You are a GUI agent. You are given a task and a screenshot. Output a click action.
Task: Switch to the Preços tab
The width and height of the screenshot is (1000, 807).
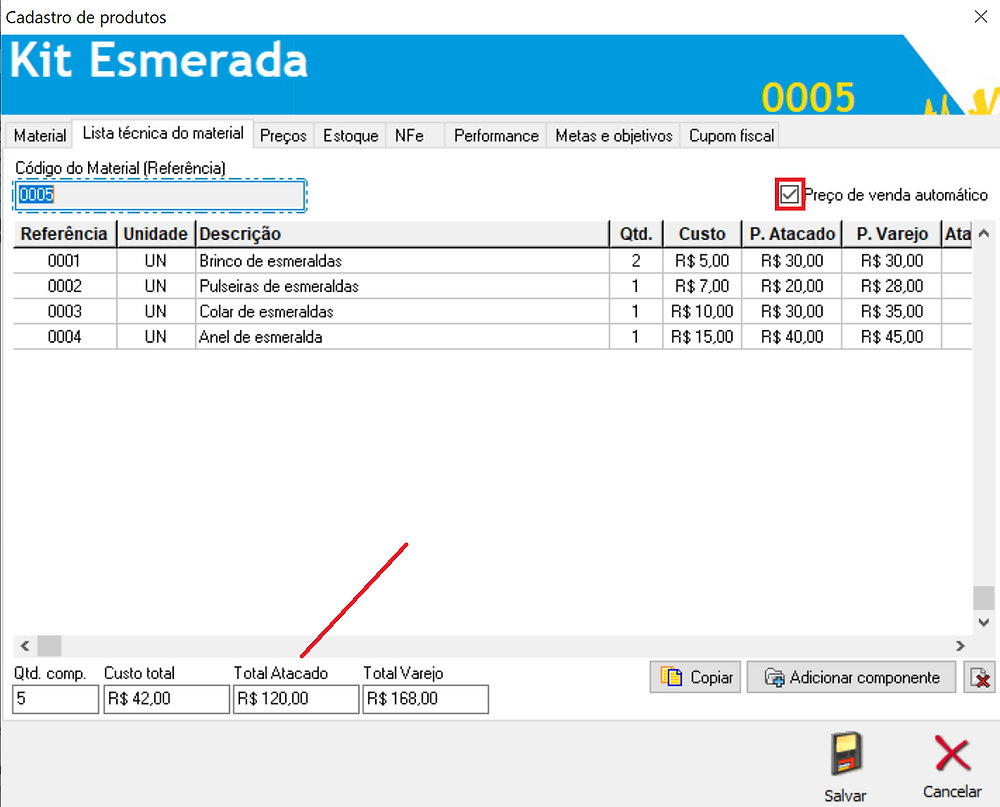pyautogui.click(x=283, y=136)
